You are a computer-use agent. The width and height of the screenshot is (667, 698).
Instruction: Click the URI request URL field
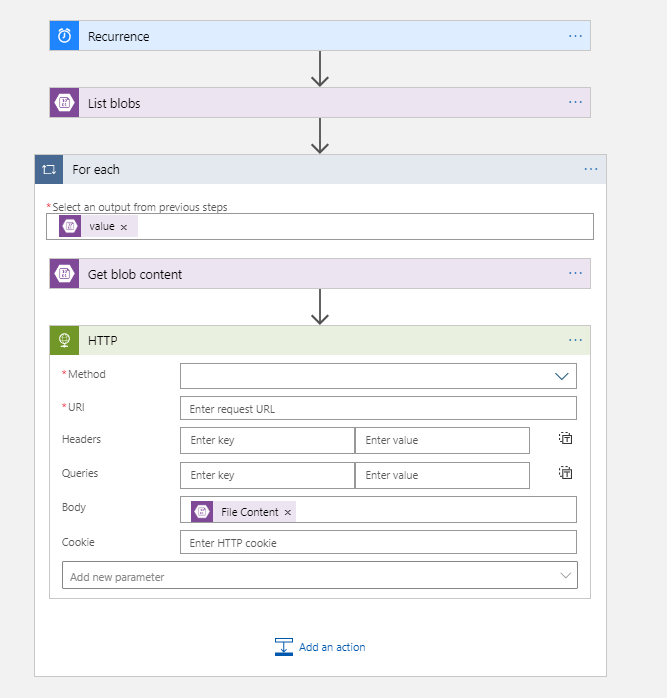(x=378, y=408)
